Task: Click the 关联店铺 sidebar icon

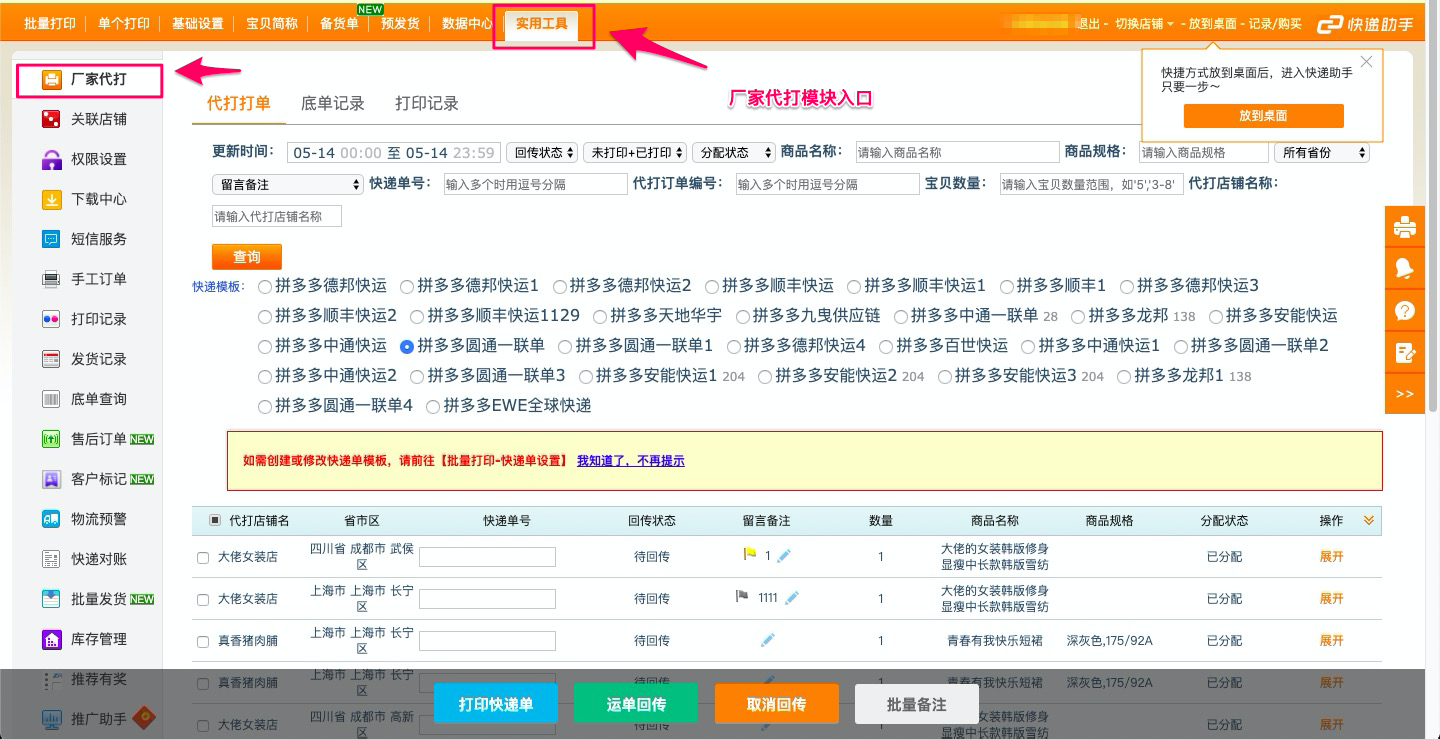Action: click(51, 119)
